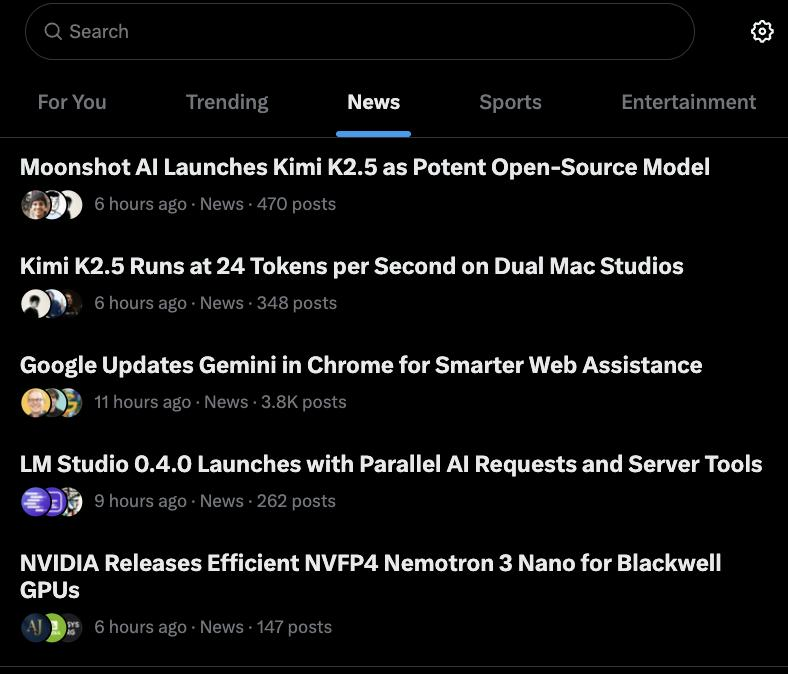The height and width of the screenshot is (674, 788).
Task: Click the magnifier icon in search bar
Action: [x=53, y=32]
